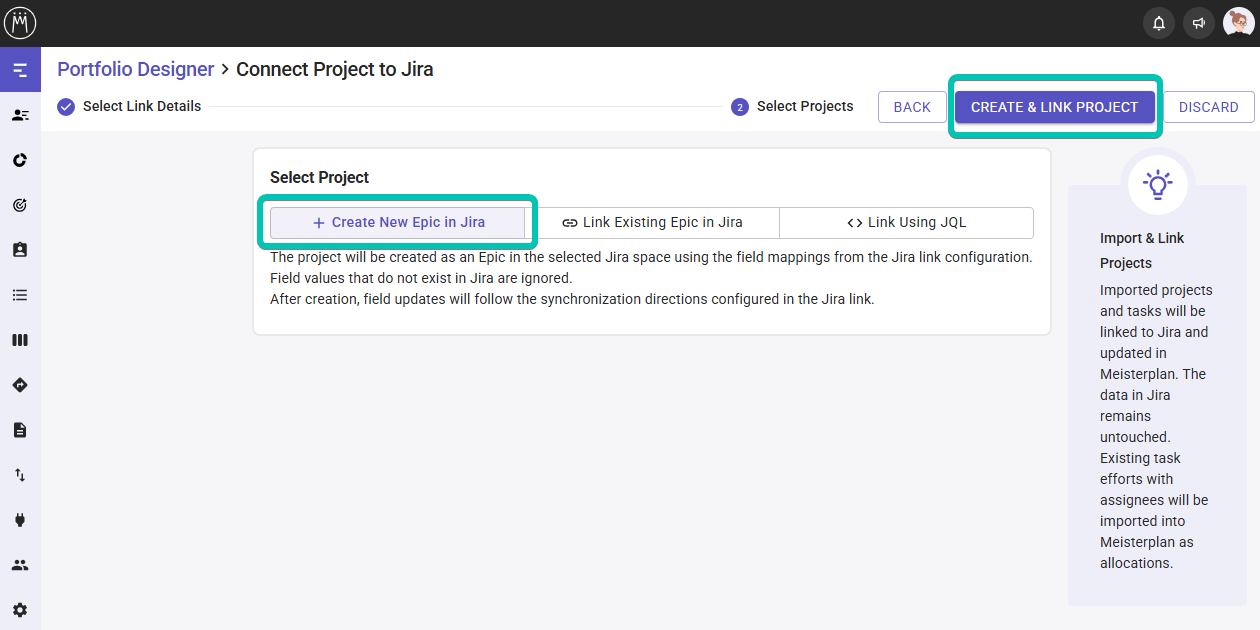Viewport: 1260px width, 630px height.
Task: Click the Meisterplan logo in the top bar
Action: (20, 23)
